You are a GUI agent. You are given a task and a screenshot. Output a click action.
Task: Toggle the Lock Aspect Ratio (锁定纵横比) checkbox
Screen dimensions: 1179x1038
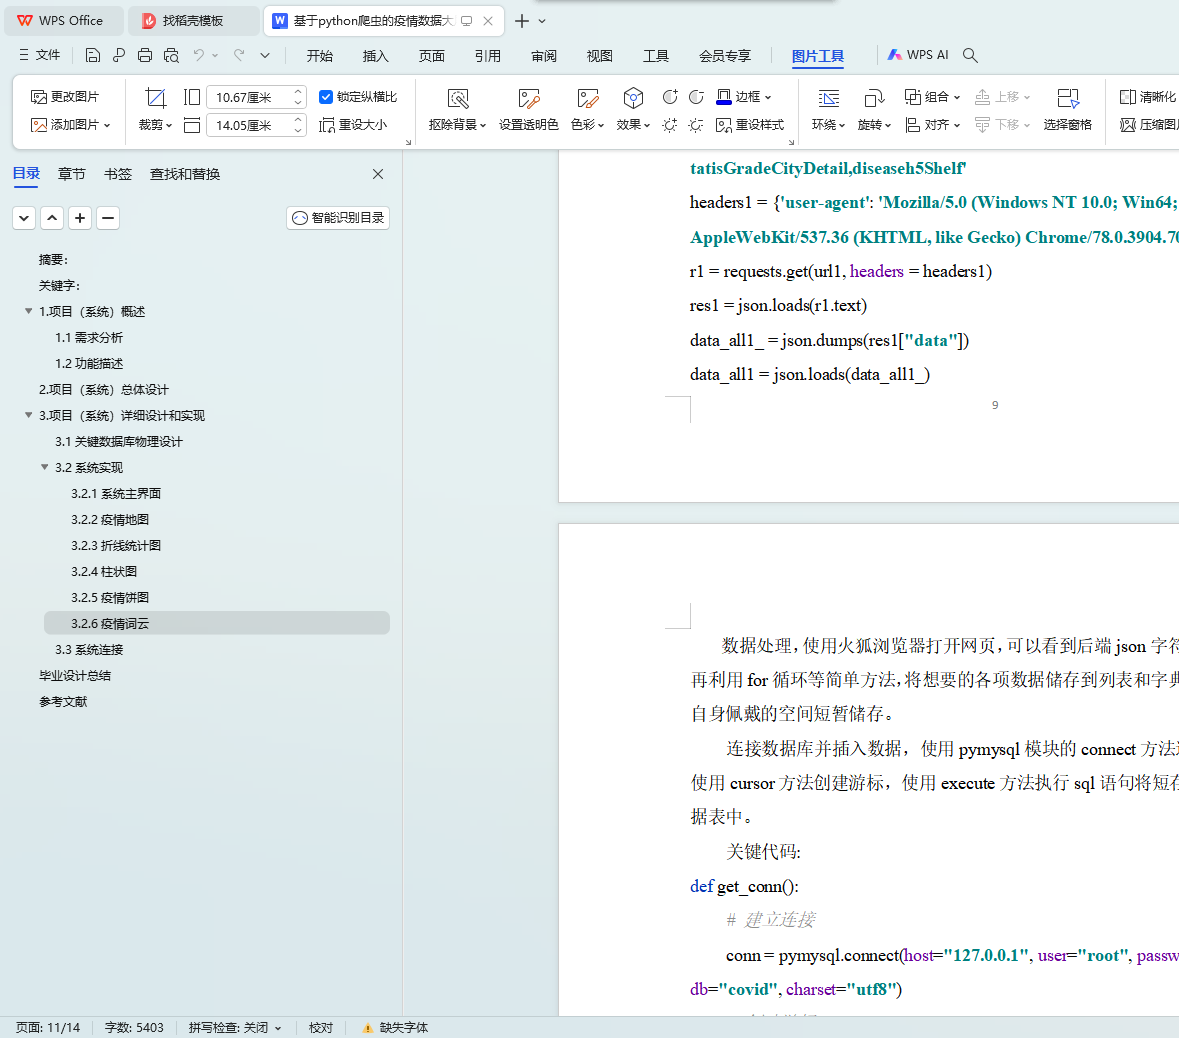[326, 97]
